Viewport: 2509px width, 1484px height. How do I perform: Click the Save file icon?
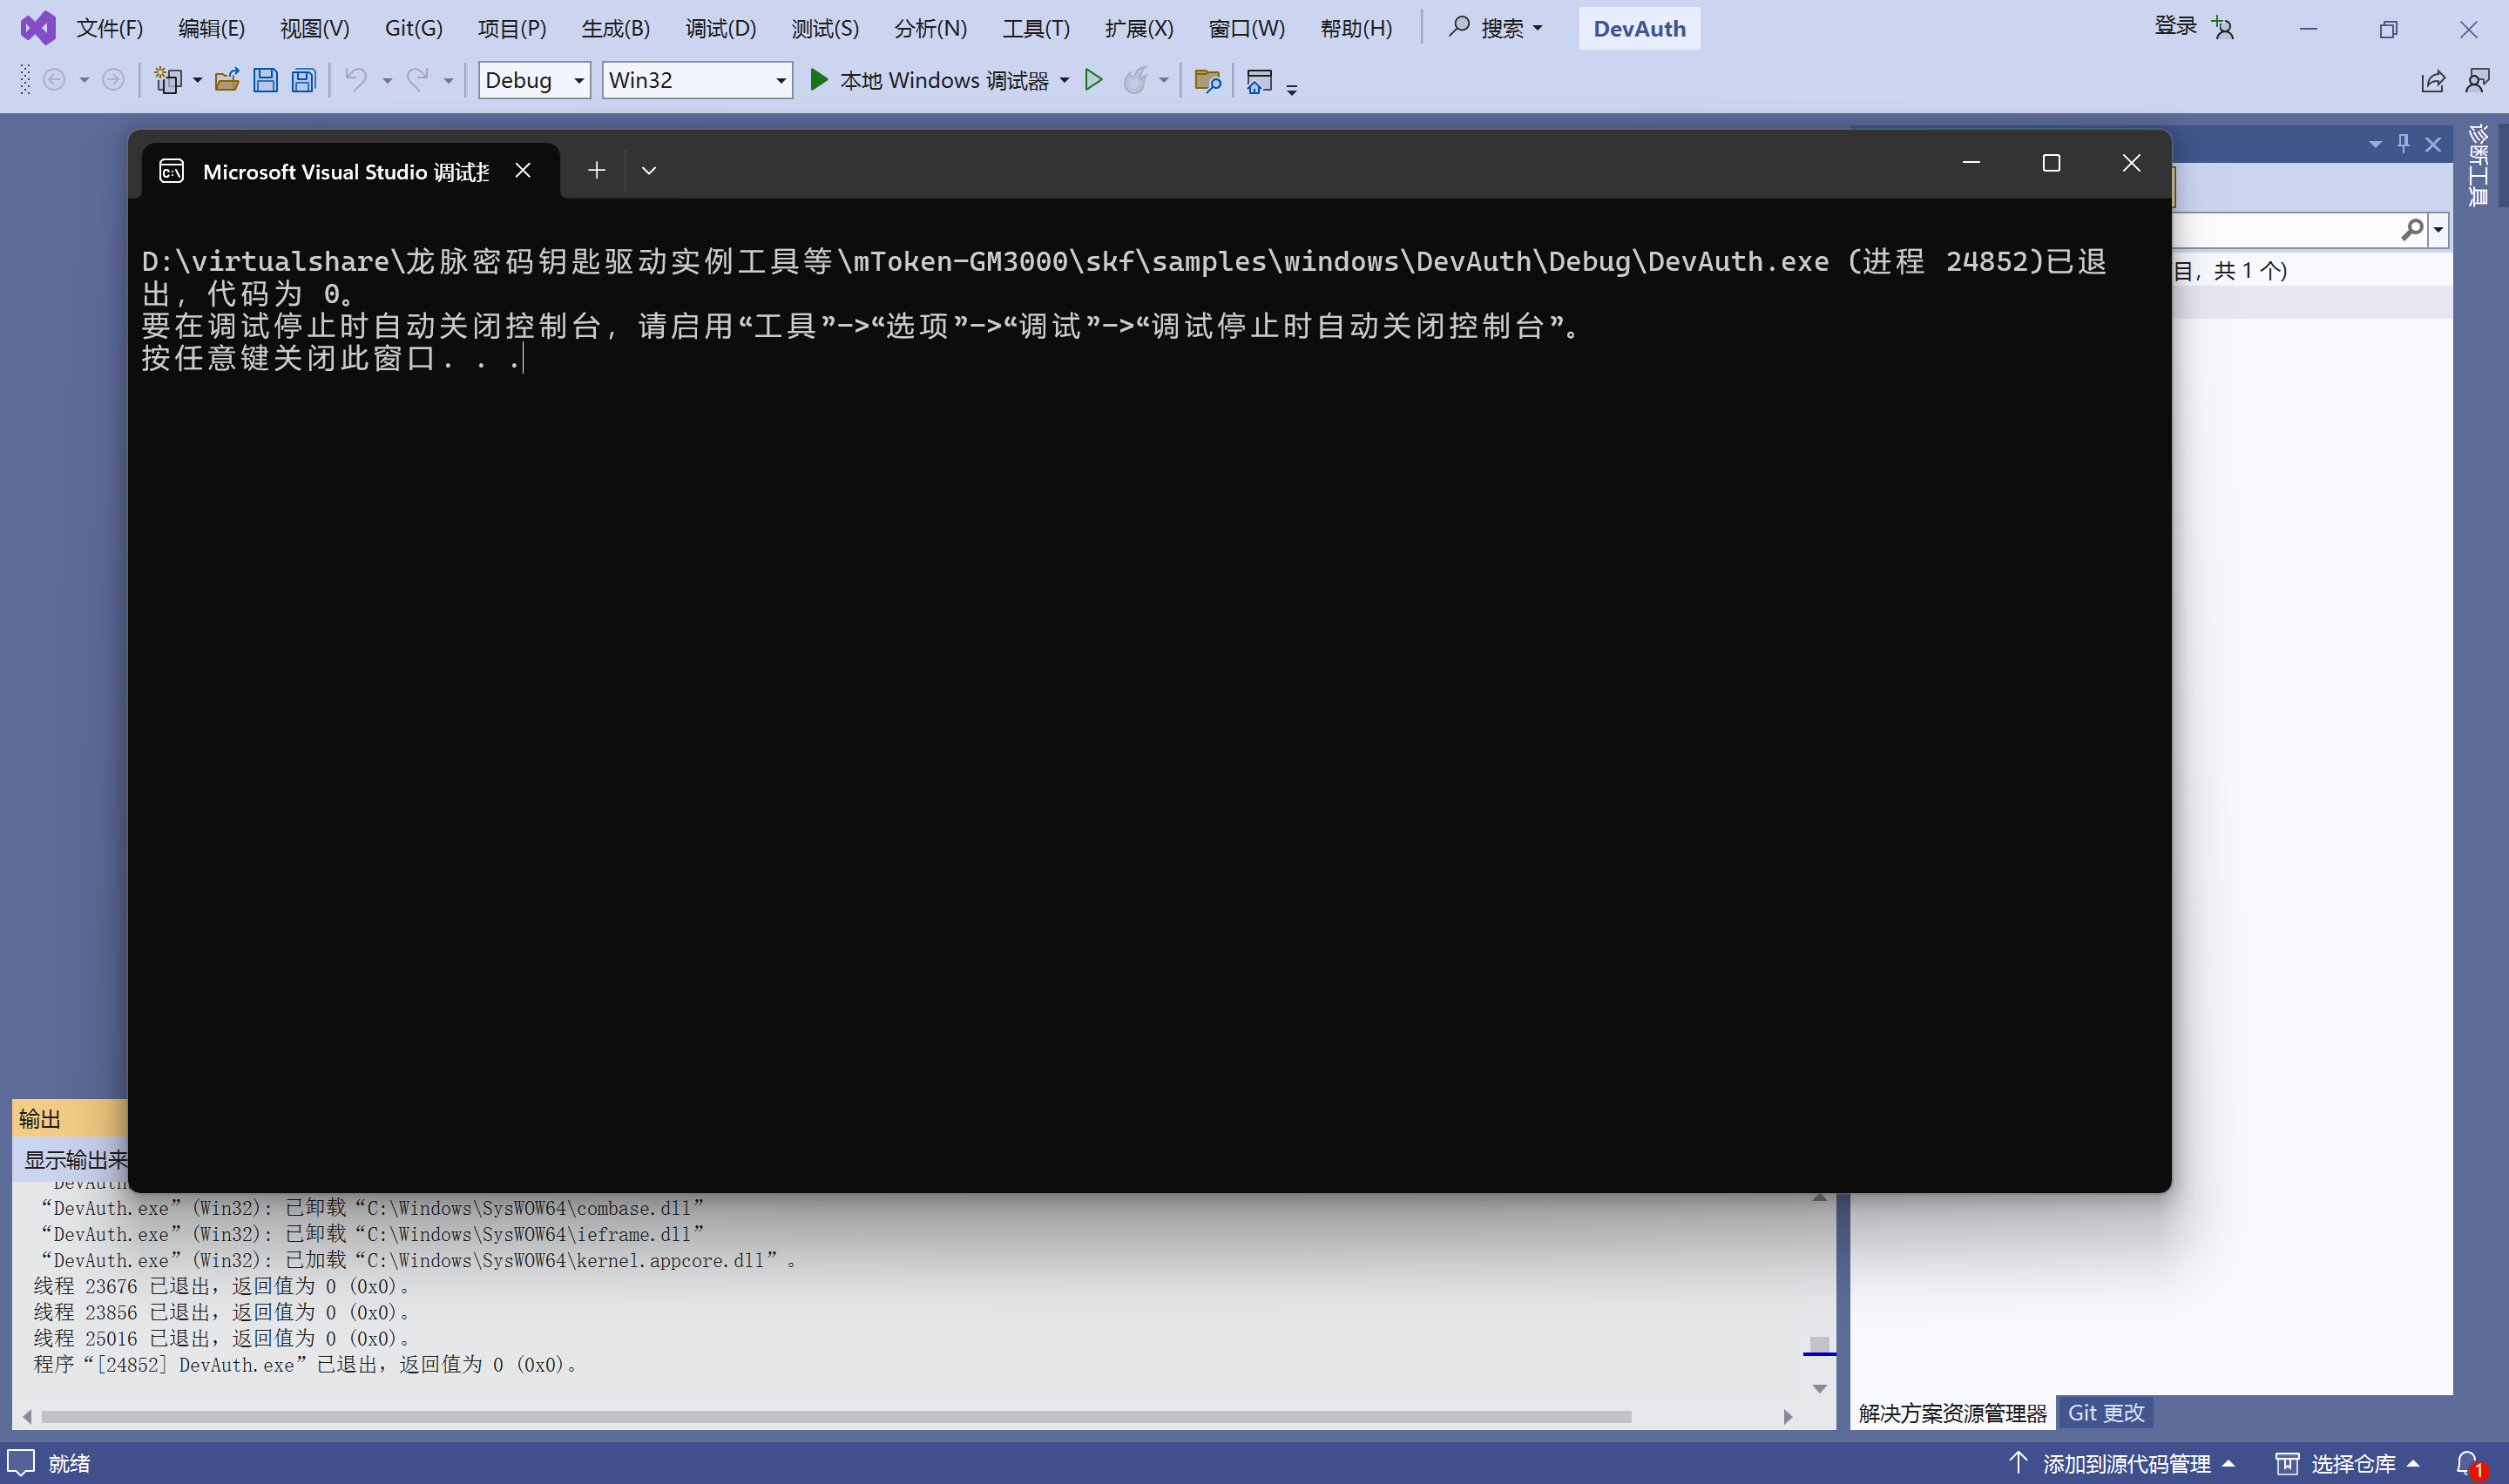click(x=265, y=80)
